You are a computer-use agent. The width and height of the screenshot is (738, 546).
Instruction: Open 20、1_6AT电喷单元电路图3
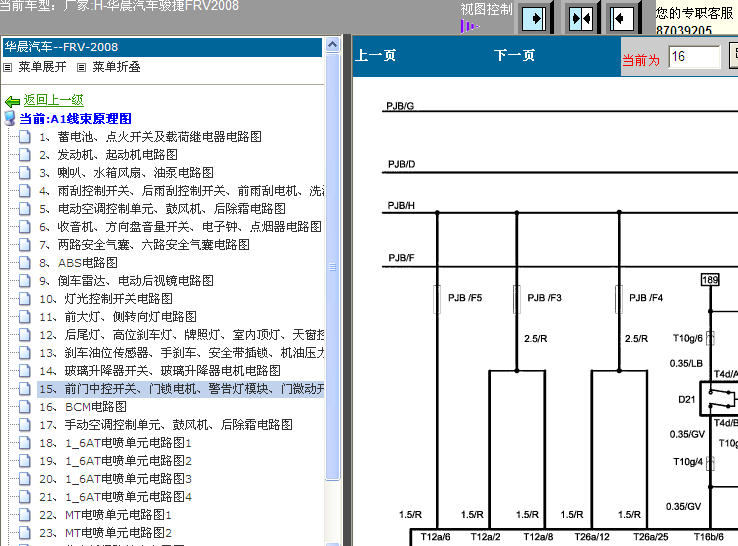(x=115, y=479)
